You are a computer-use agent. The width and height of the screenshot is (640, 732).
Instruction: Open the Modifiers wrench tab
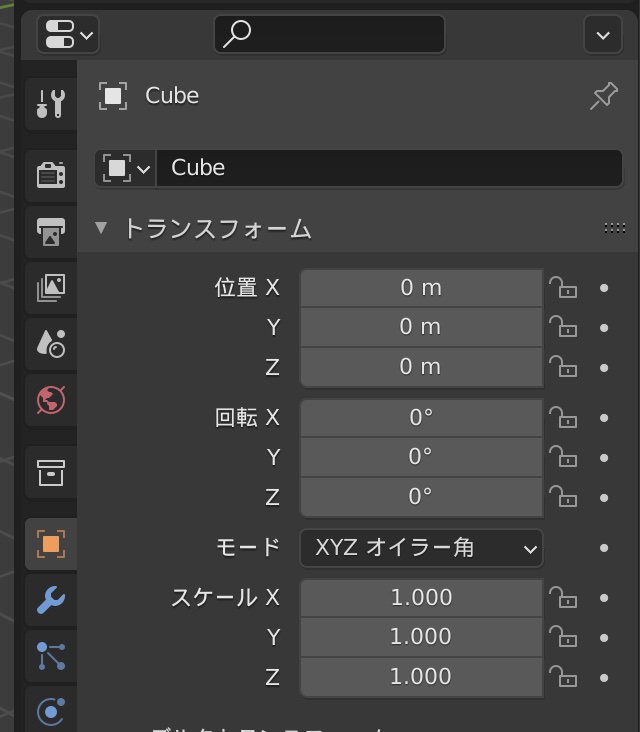tap(50, 600)
